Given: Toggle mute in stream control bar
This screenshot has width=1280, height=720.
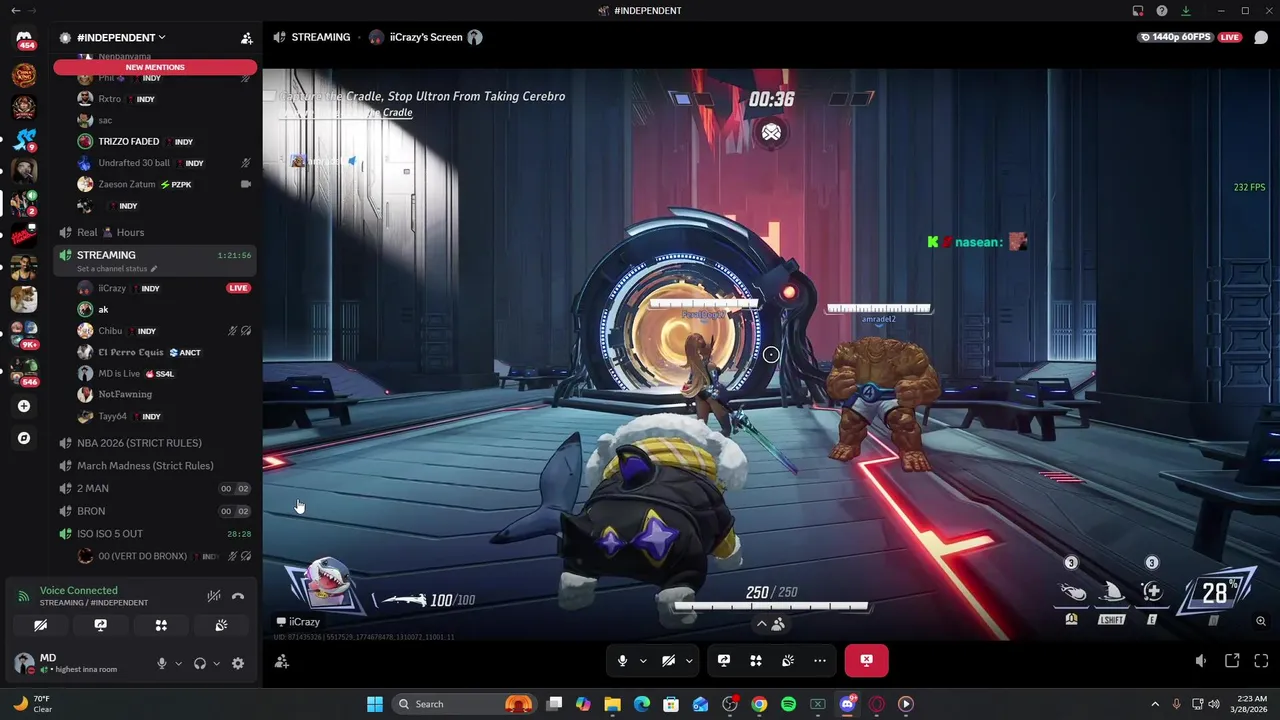Looking at the screenshot, I should click(622, 660).
